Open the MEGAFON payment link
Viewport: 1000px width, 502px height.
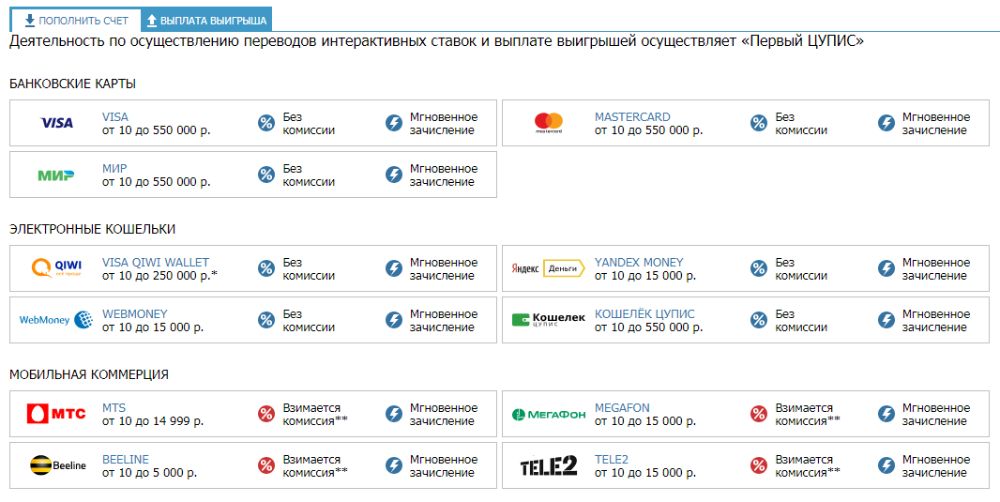pos(622,408)
